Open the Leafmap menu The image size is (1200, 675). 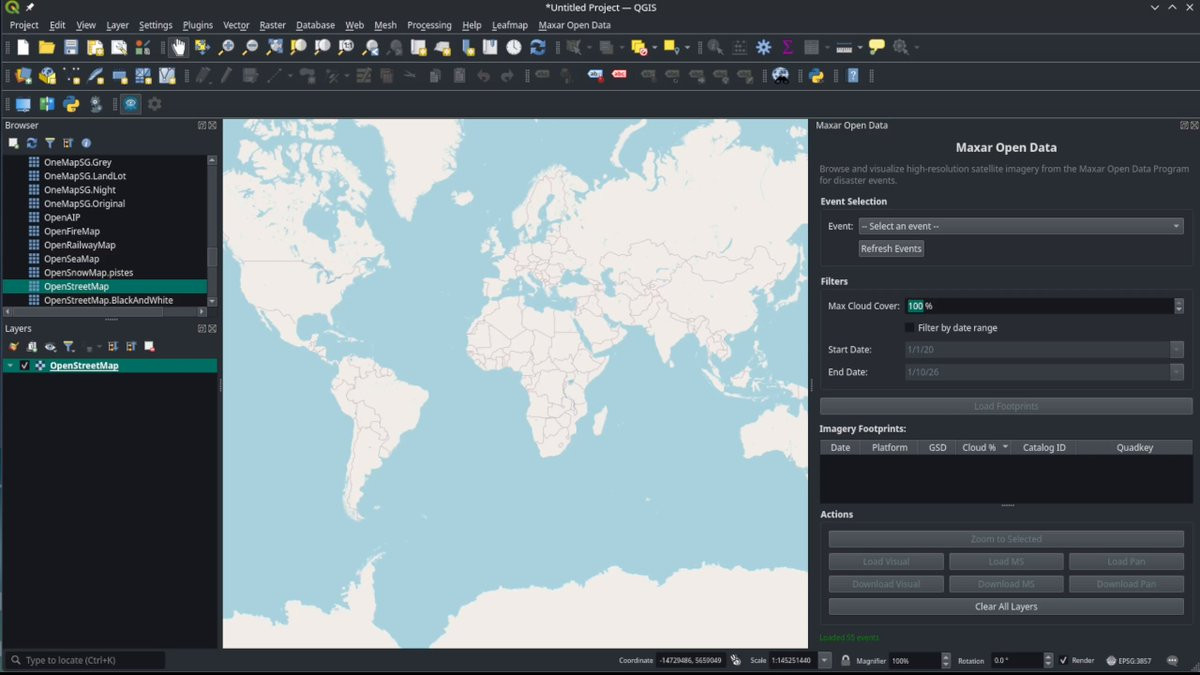coord(510,25)
